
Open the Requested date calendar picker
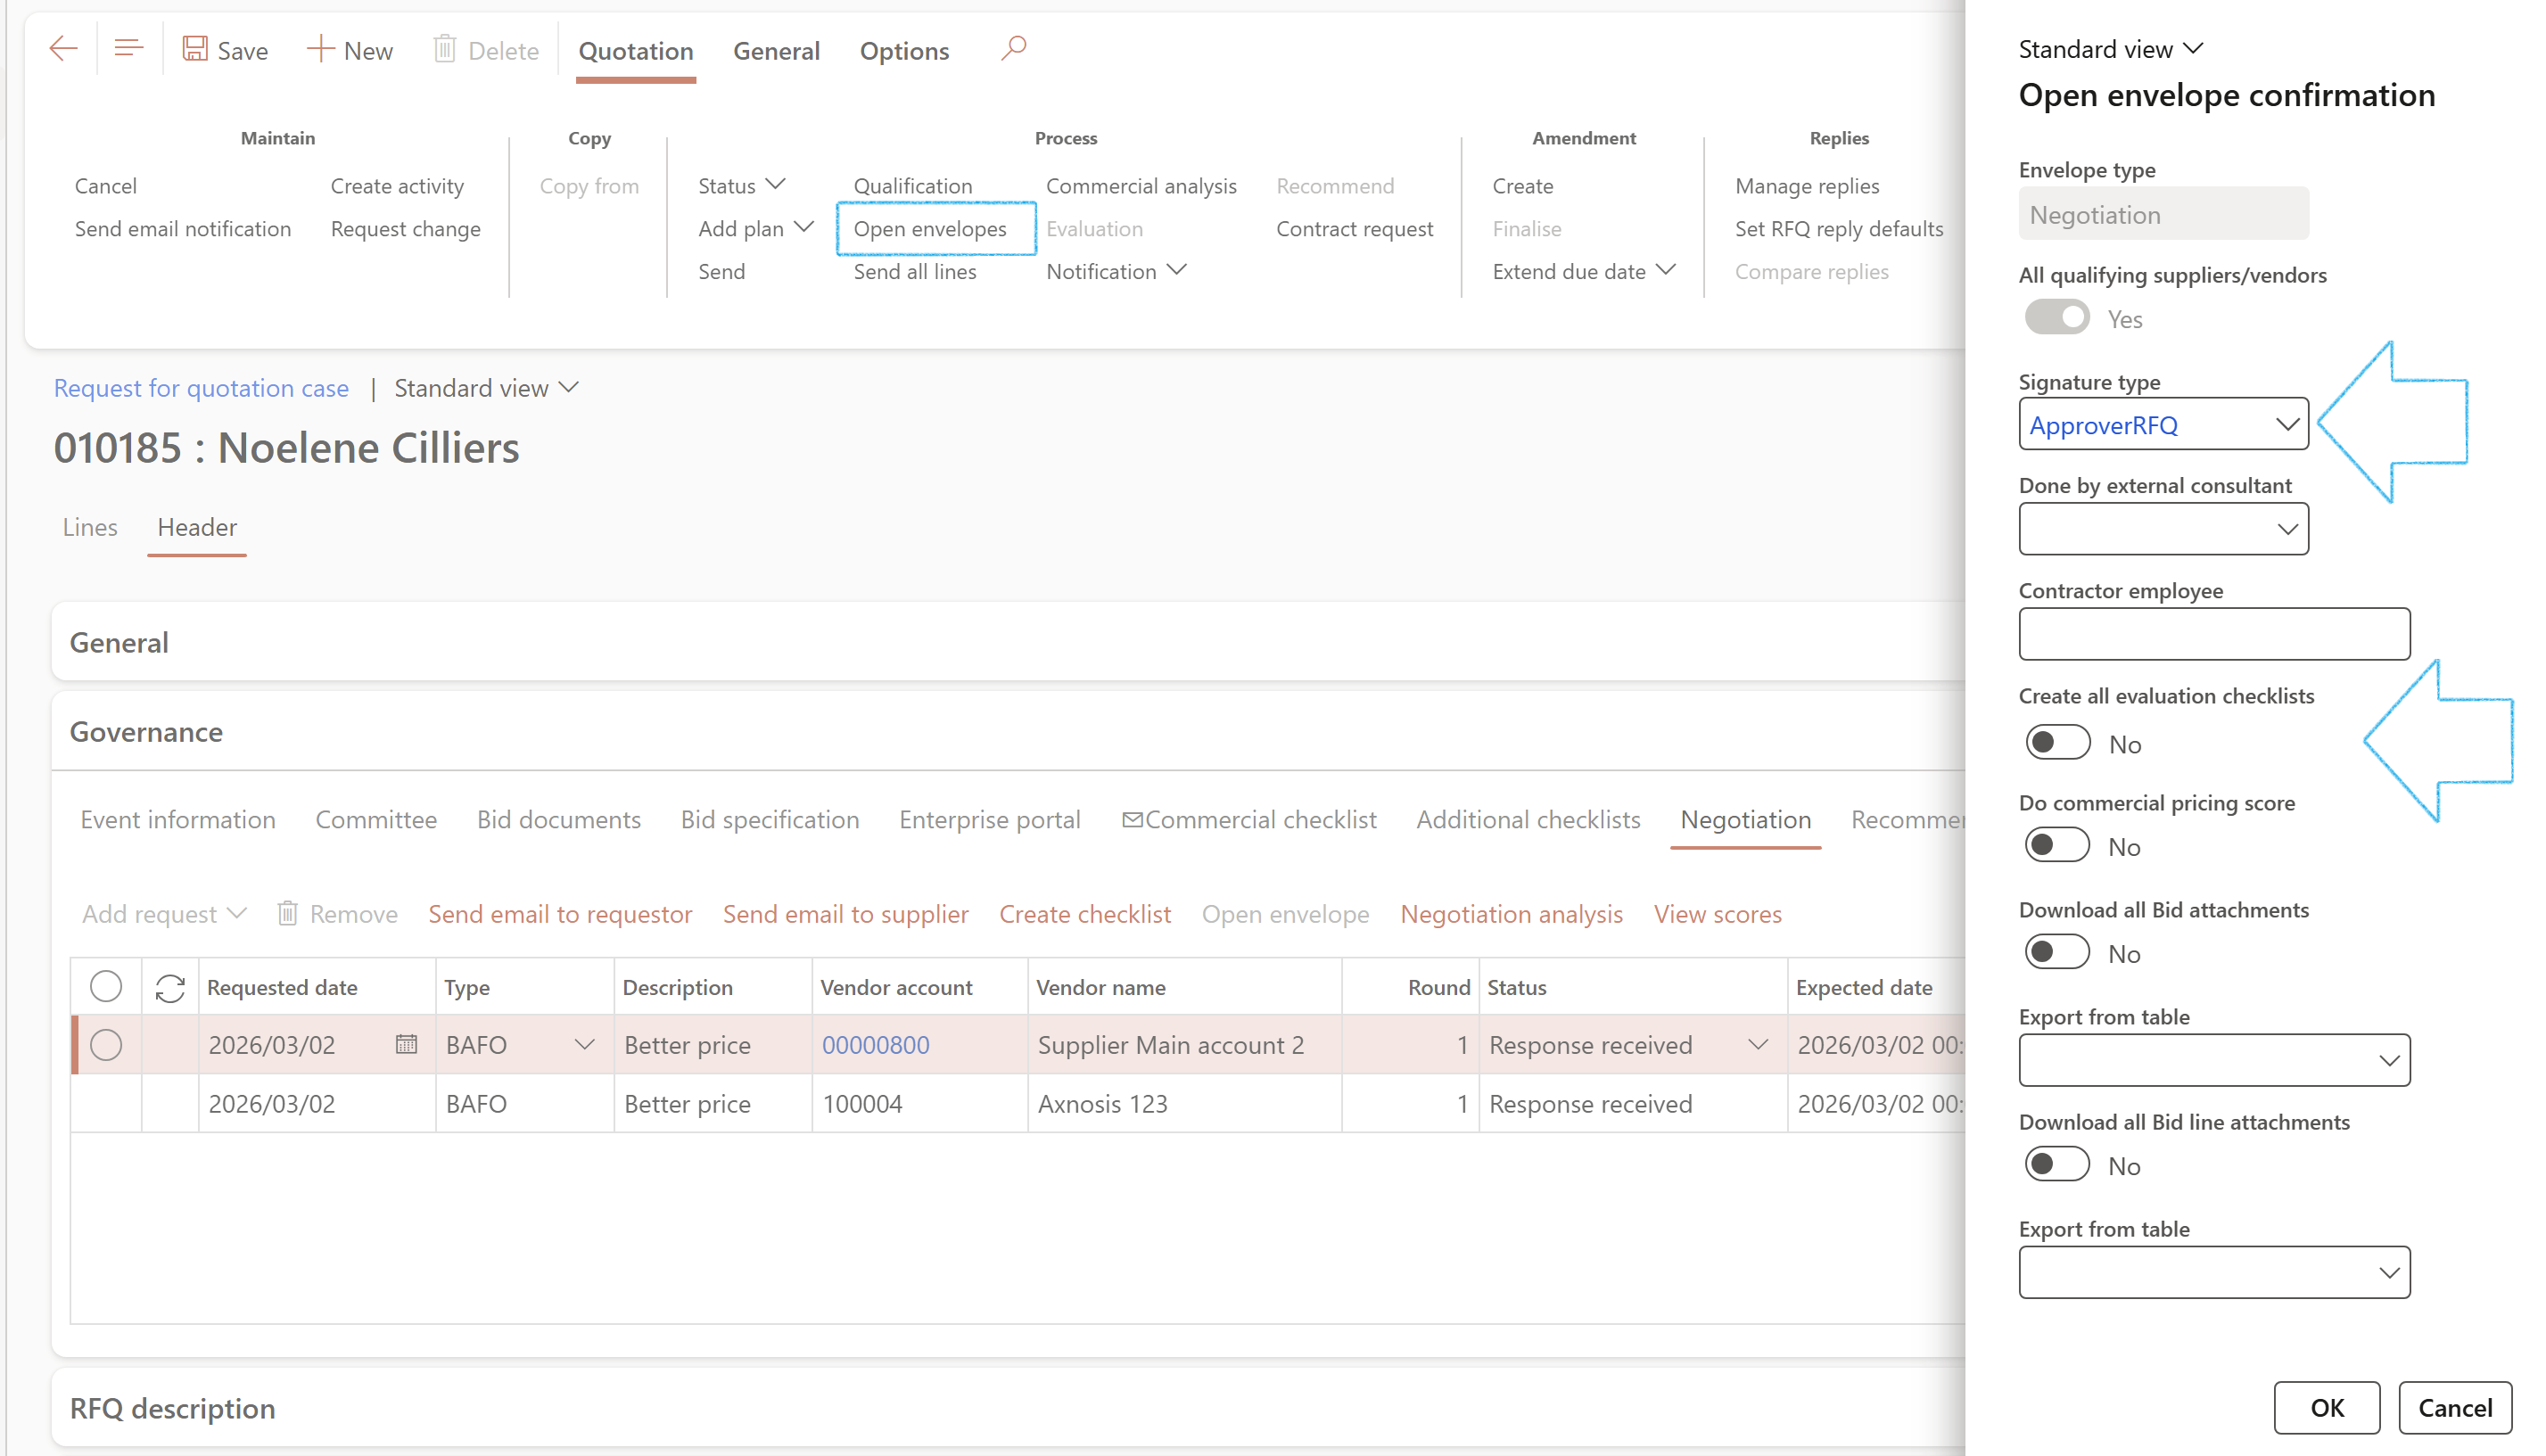click(406, 1045)
